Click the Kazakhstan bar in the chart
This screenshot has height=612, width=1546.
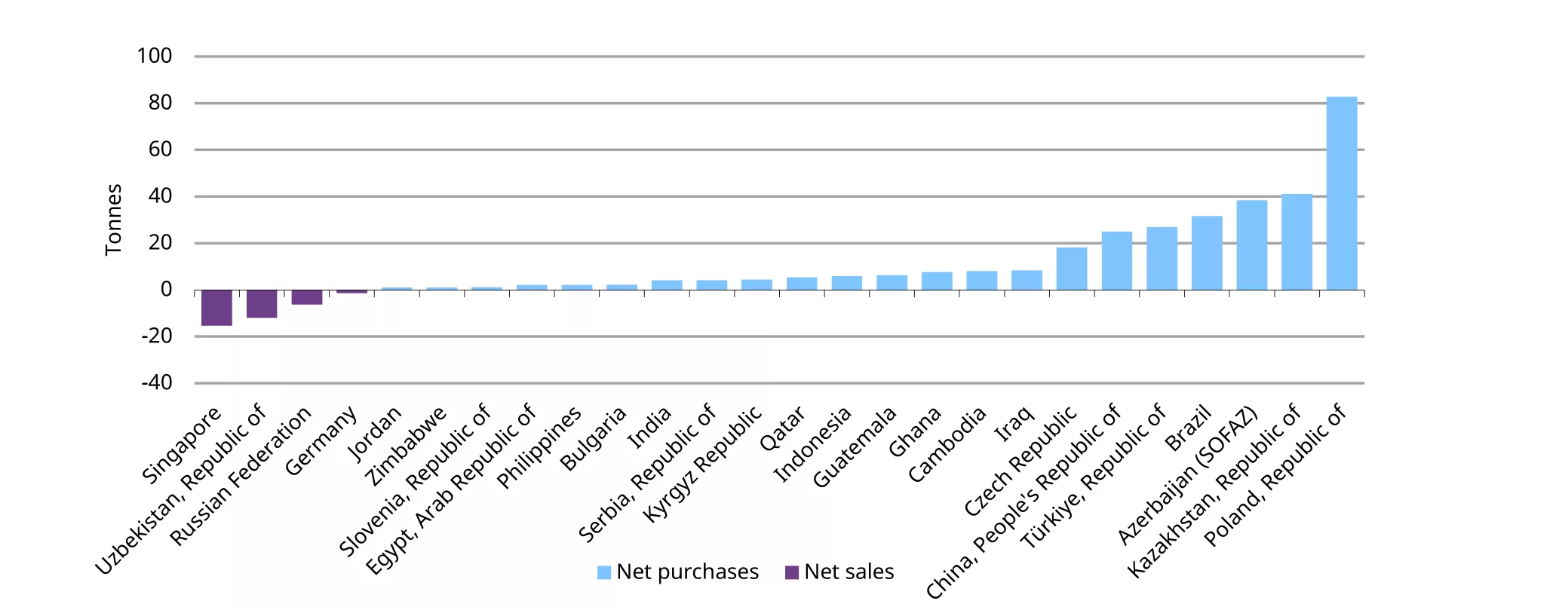pos(1296,242)
